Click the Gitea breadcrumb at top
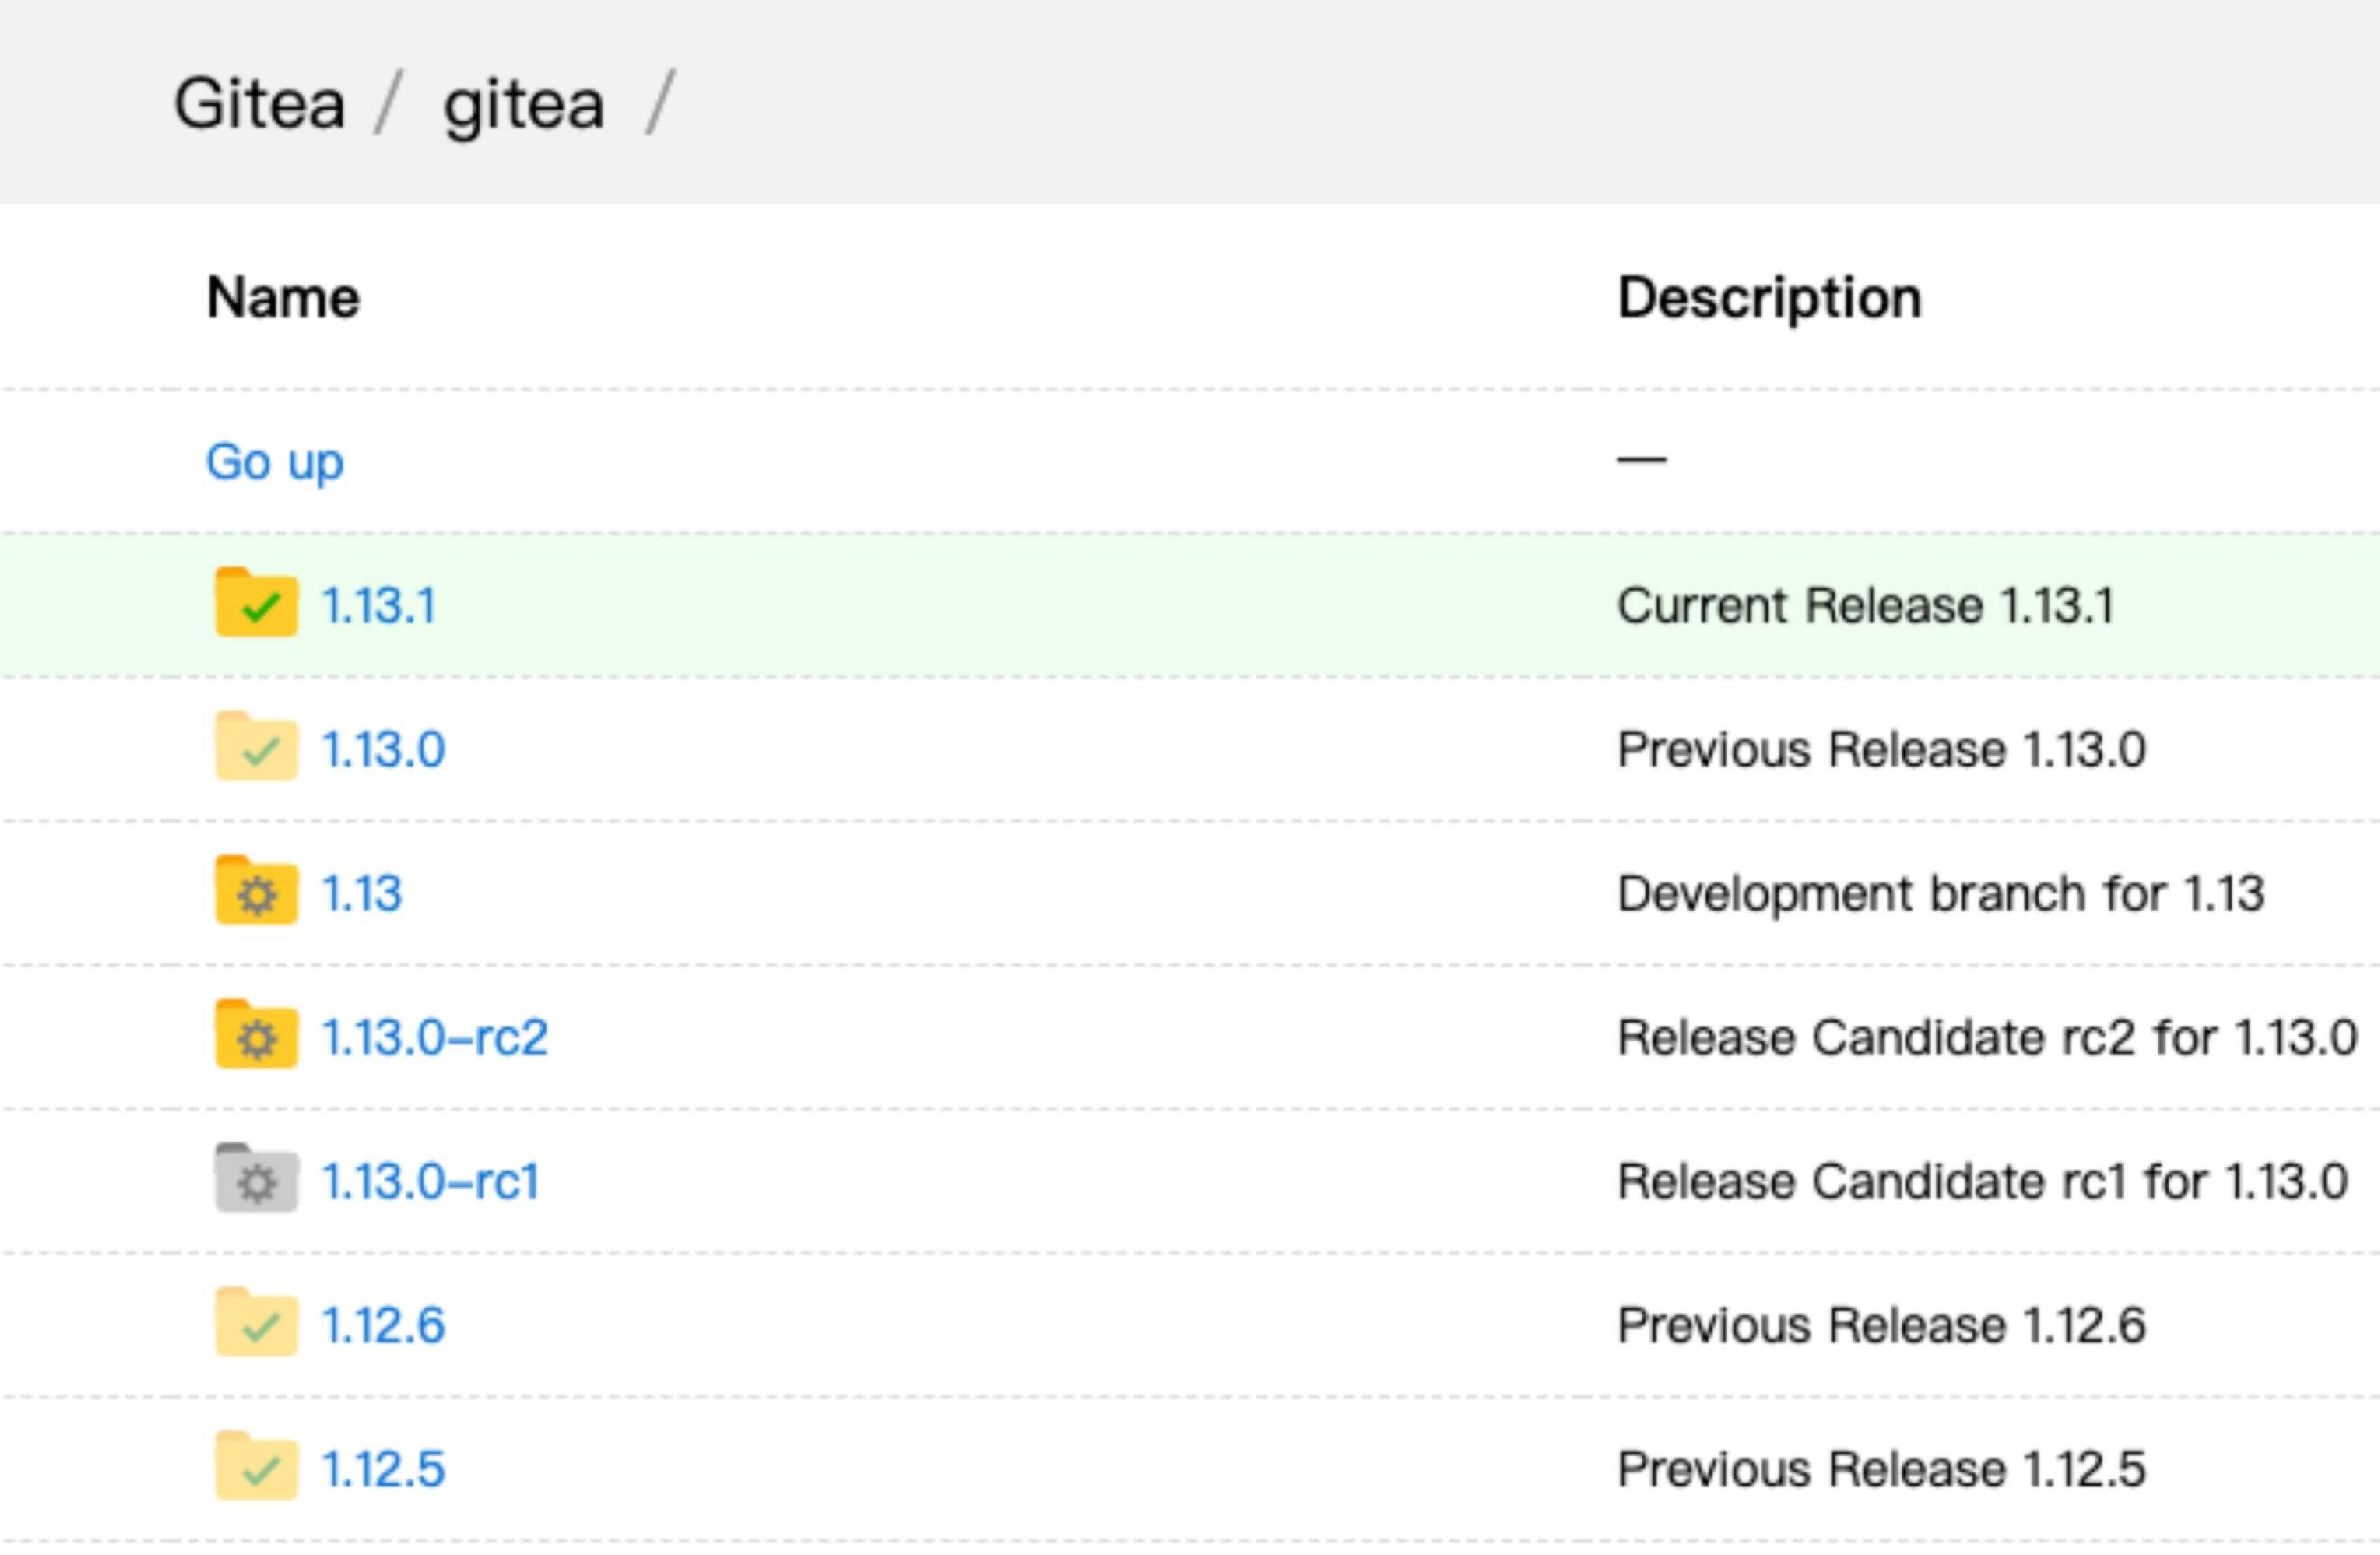The width and height of the screenshot is (2380, 1555). [x=260, y=104]
